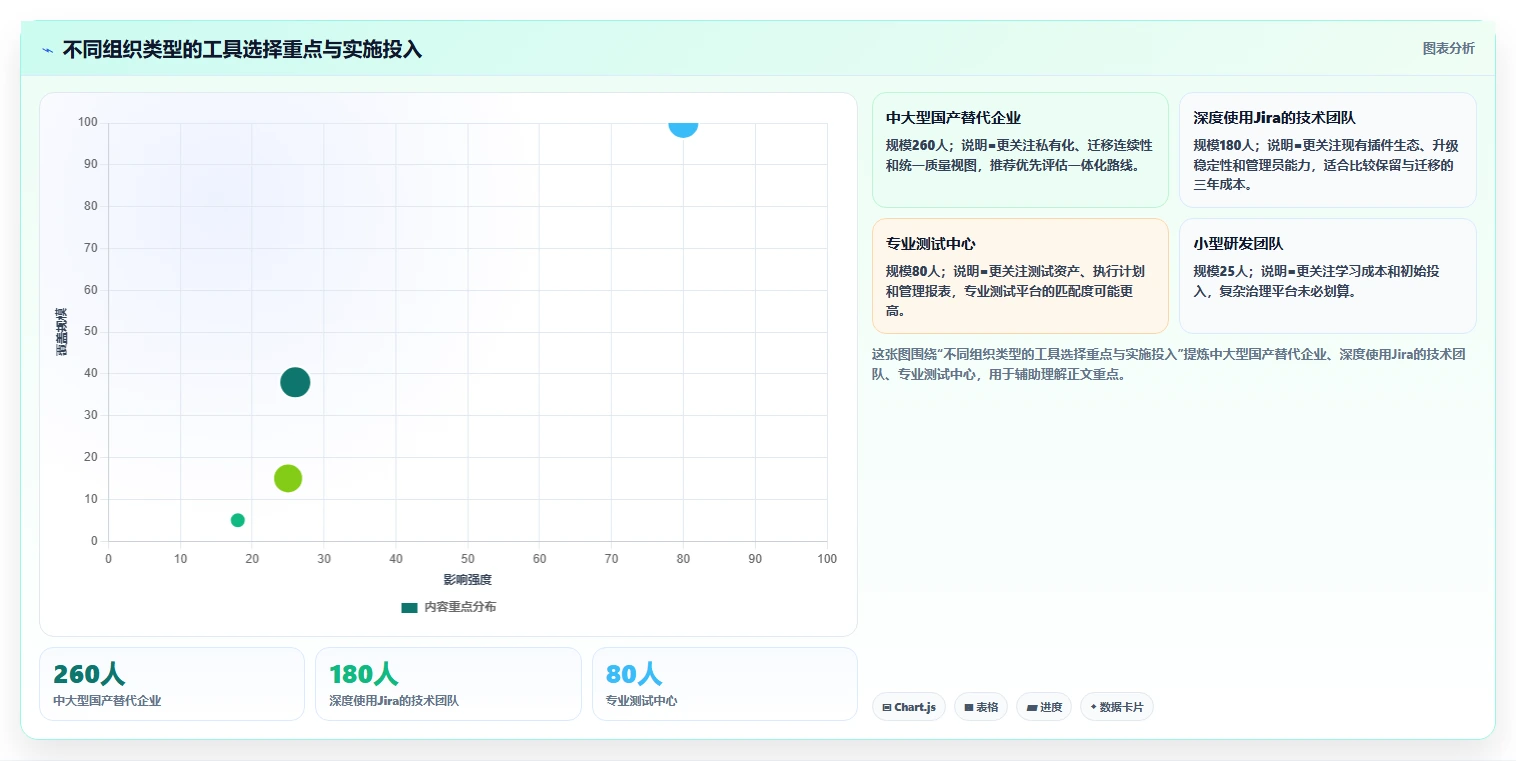This screenshot has width=1516, height=761.
Task: Click the lightning icon beside the title
Action: [x=48, y=50]
